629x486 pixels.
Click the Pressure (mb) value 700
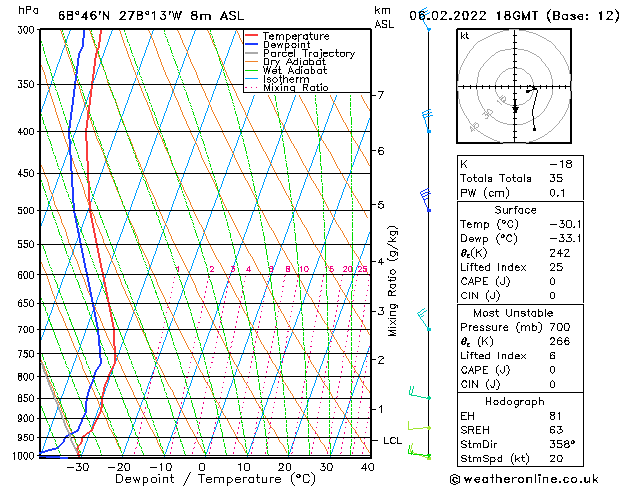(x=560, y=327)
